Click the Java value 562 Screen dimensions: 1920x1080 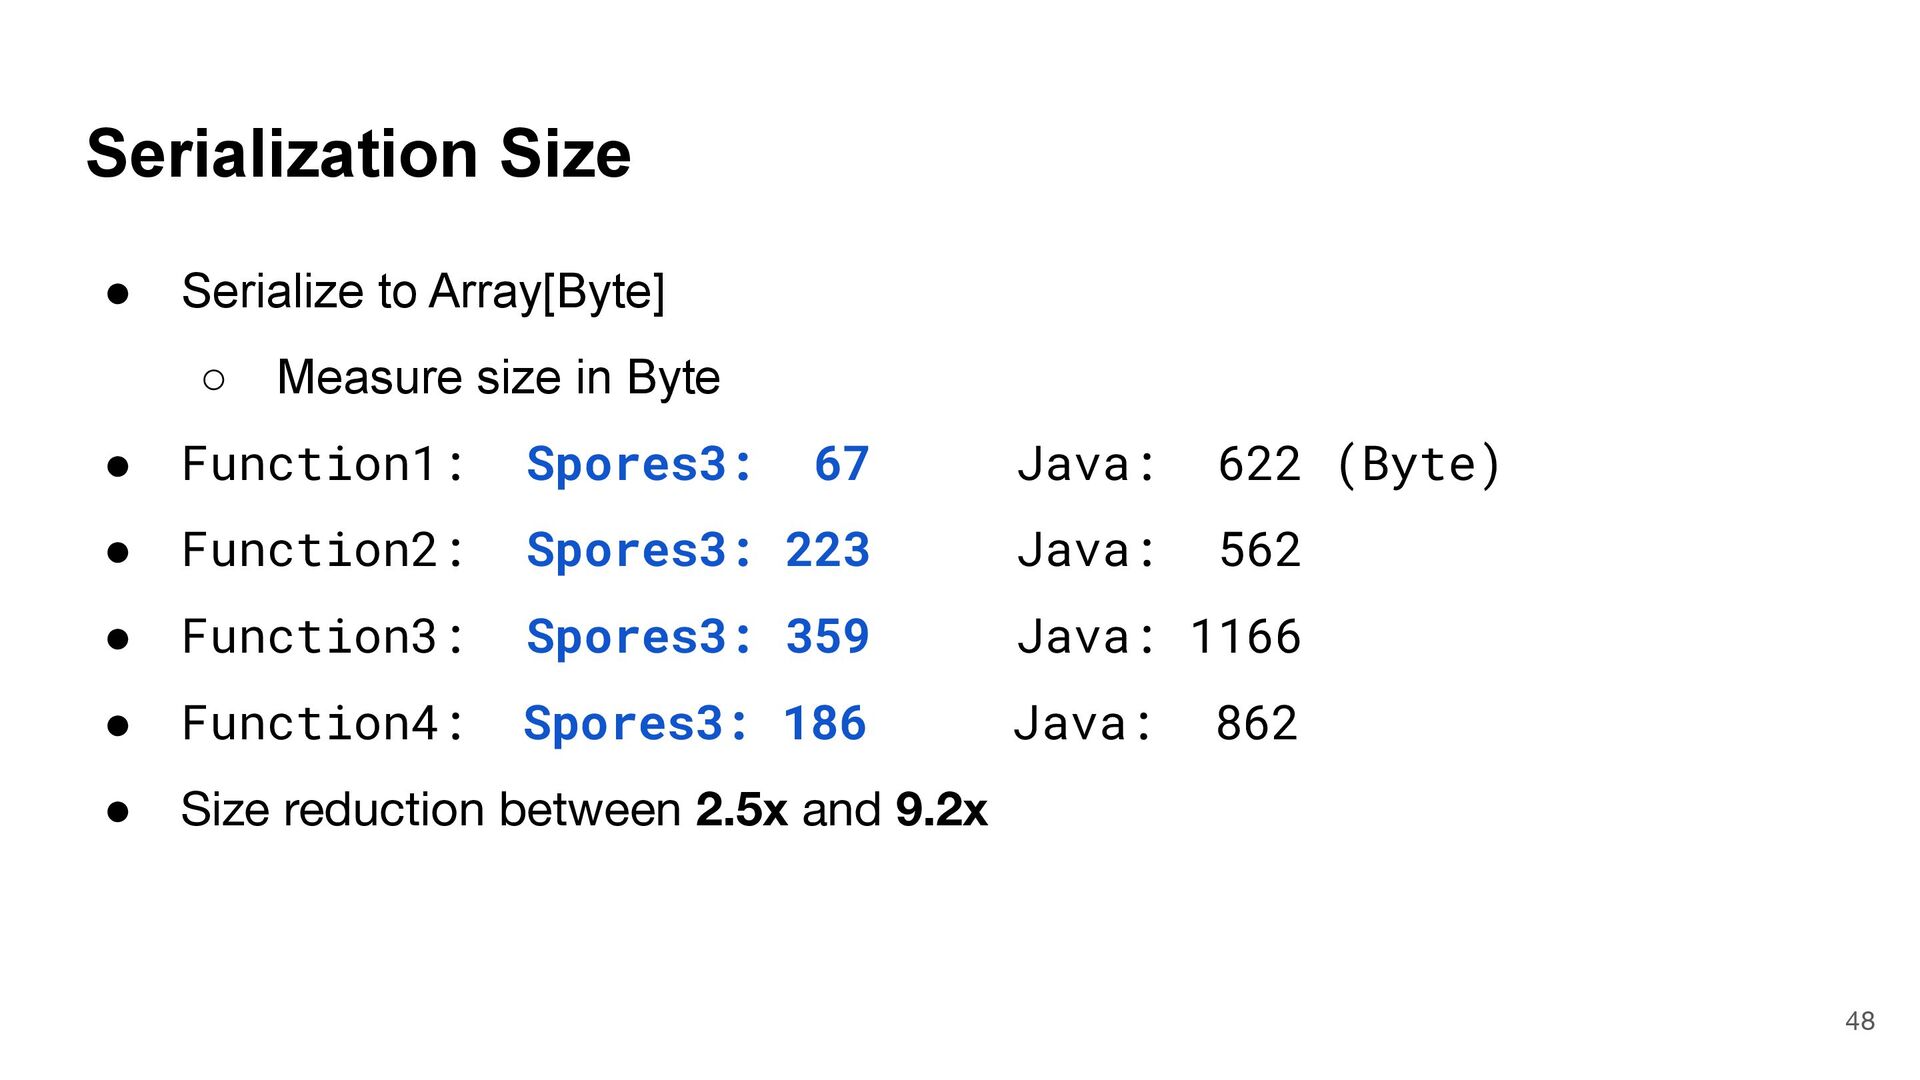pos(1259,551)
